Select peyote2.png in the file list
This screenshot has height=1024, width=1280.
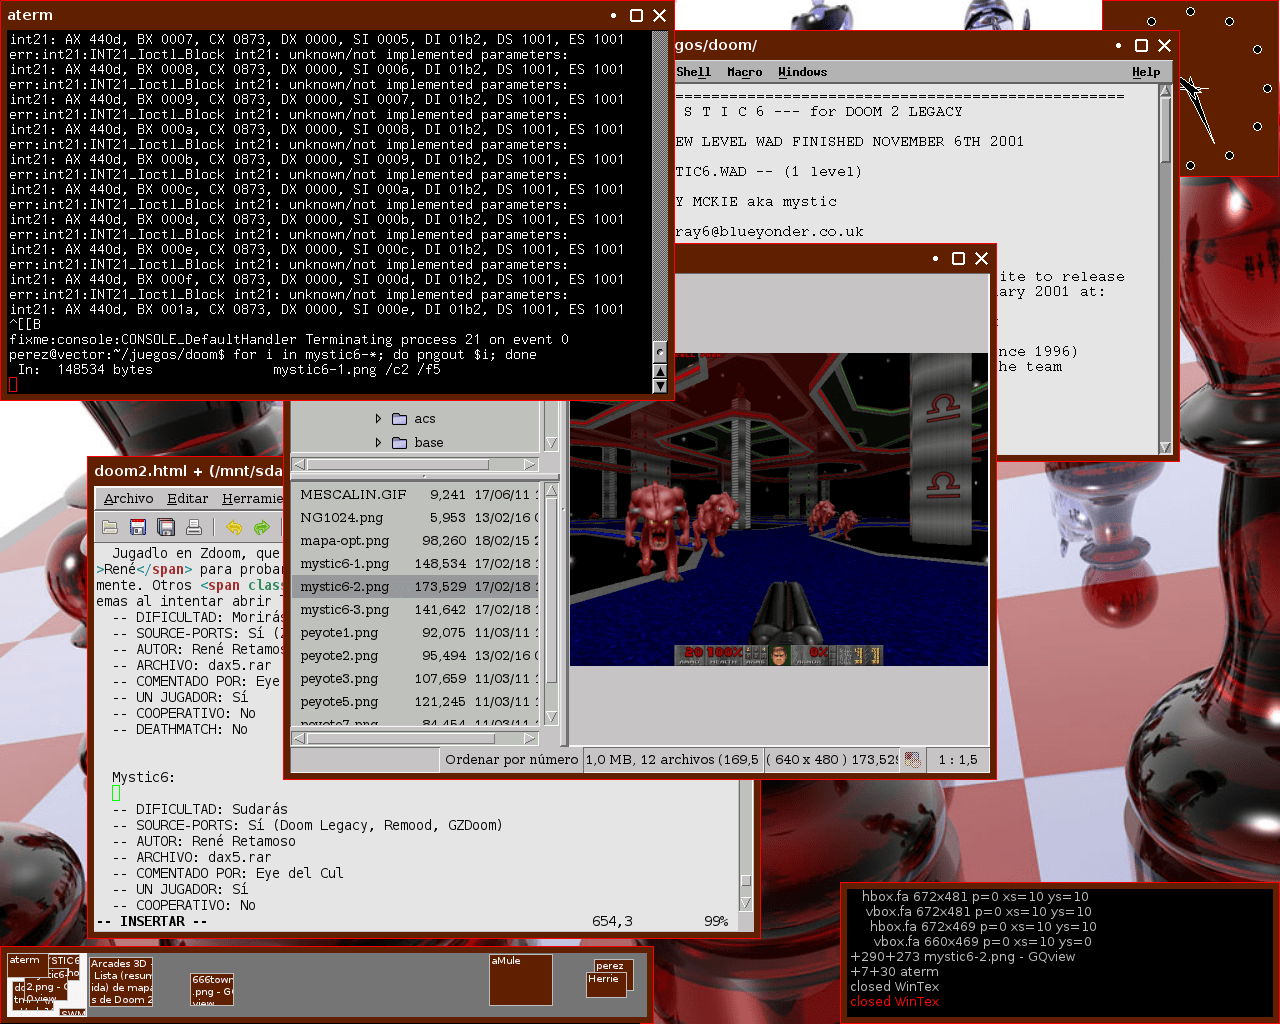point(418,656)
